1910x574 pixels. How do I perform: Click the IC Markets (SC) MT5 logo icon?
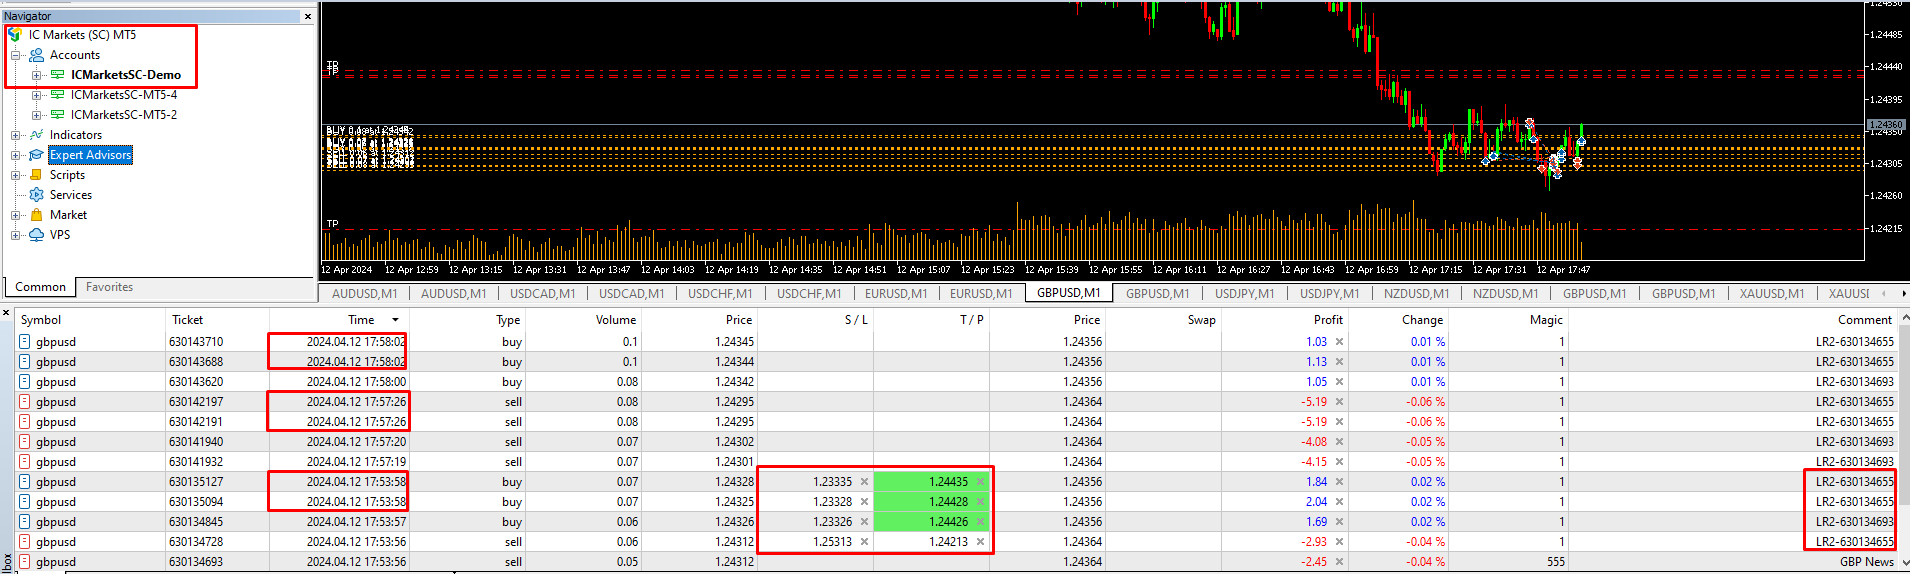[x=15, y=35]
